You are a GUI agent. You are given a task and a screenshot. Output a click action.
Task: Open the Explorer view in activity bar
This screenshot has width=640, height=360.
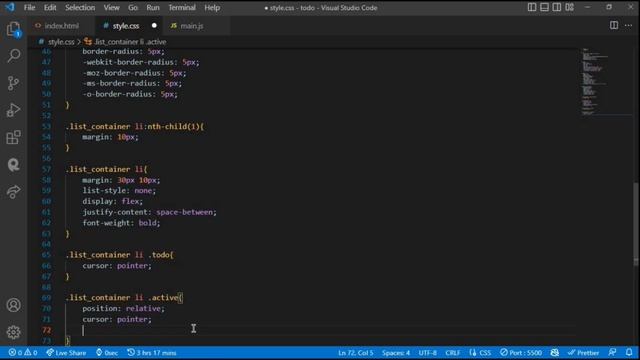(x=13, y=29)
